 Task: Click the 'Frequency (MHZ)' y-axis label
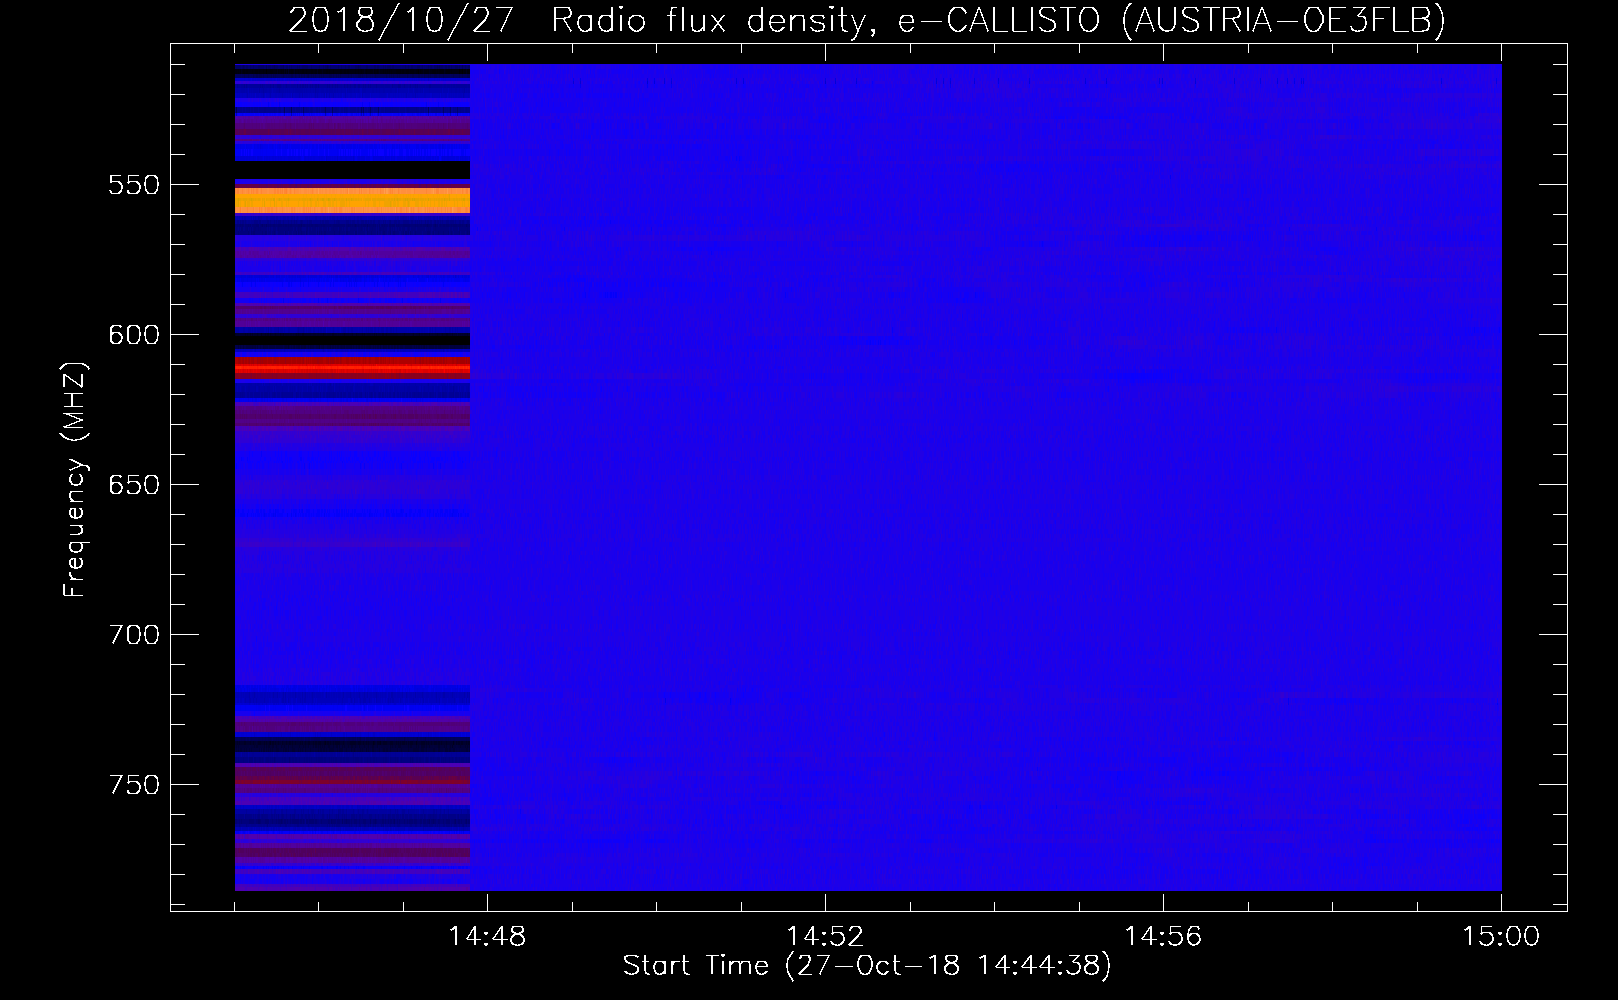(x=75, y=480)
